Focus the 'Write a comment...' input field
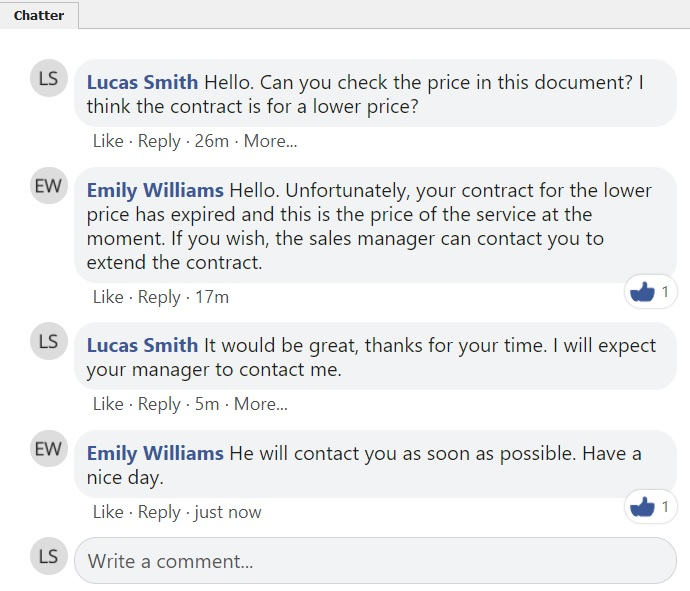690x591 pixels. [x=375, y=561]
